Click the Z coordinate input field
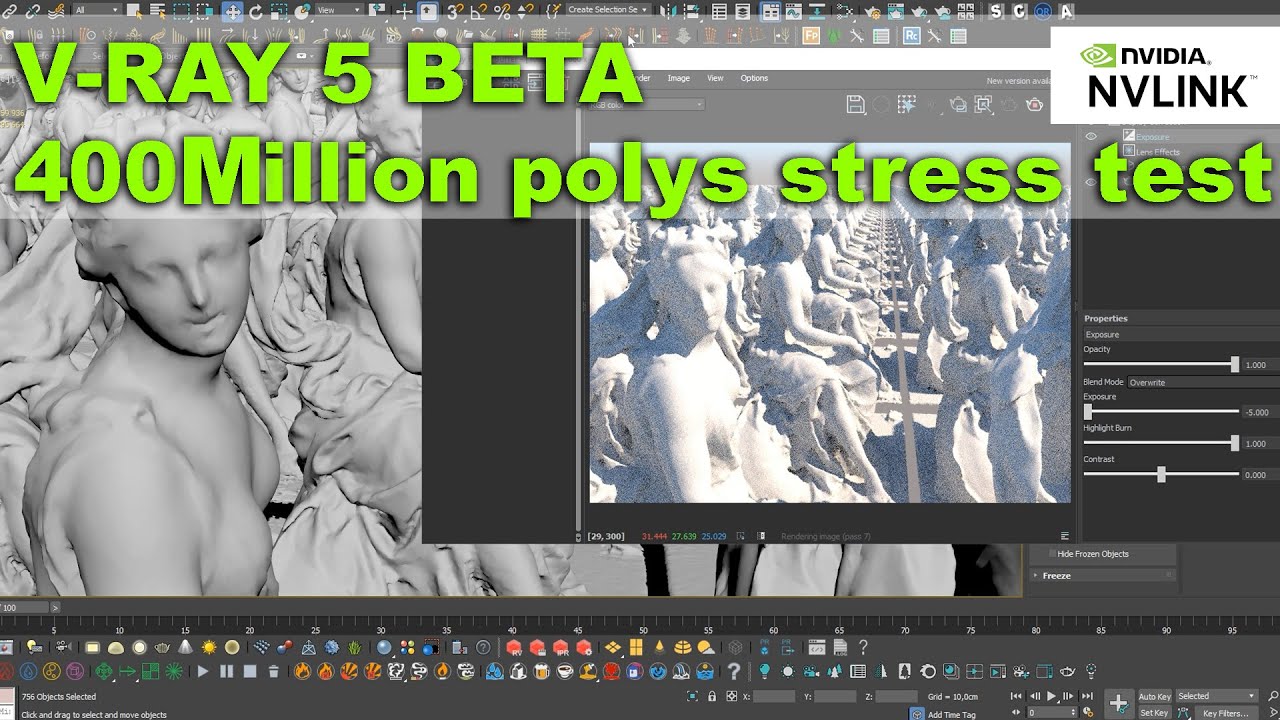This screenshot has height=720, width=1280. point(896,696)
